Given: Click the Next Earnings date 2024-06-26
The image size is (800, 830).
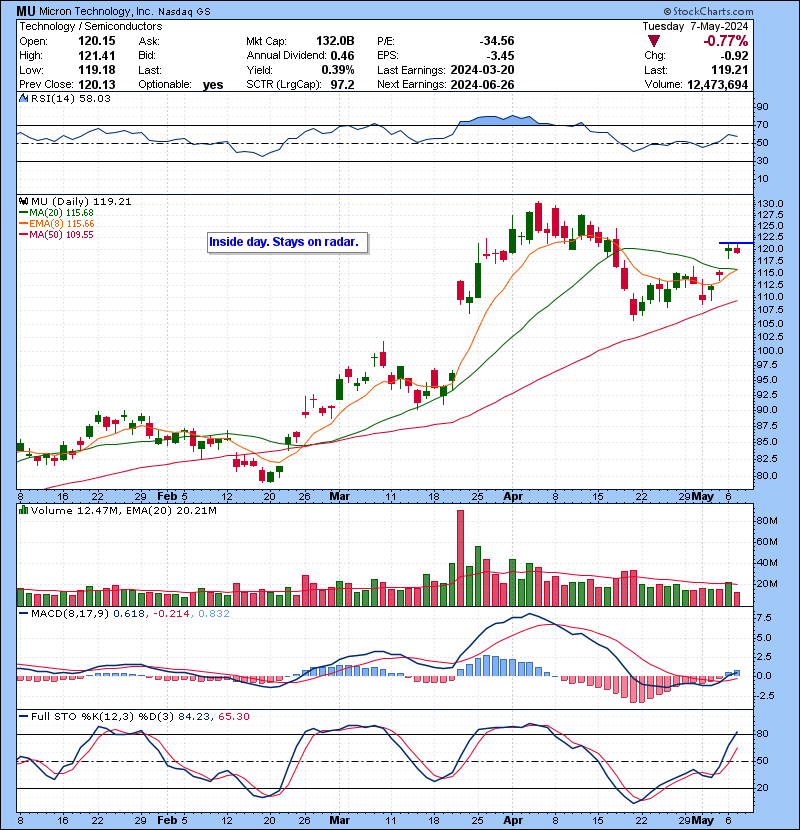Looking at the screenshot, I should (482, 84).
